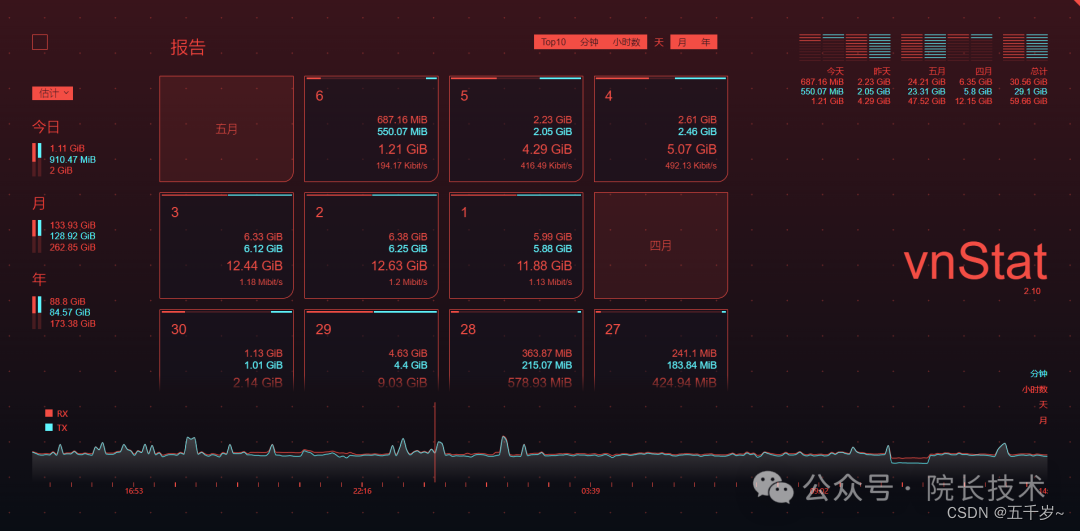This screenshot has height=531, width=1080.
Task: Select the 天 report tab
Action: (658, 43)
